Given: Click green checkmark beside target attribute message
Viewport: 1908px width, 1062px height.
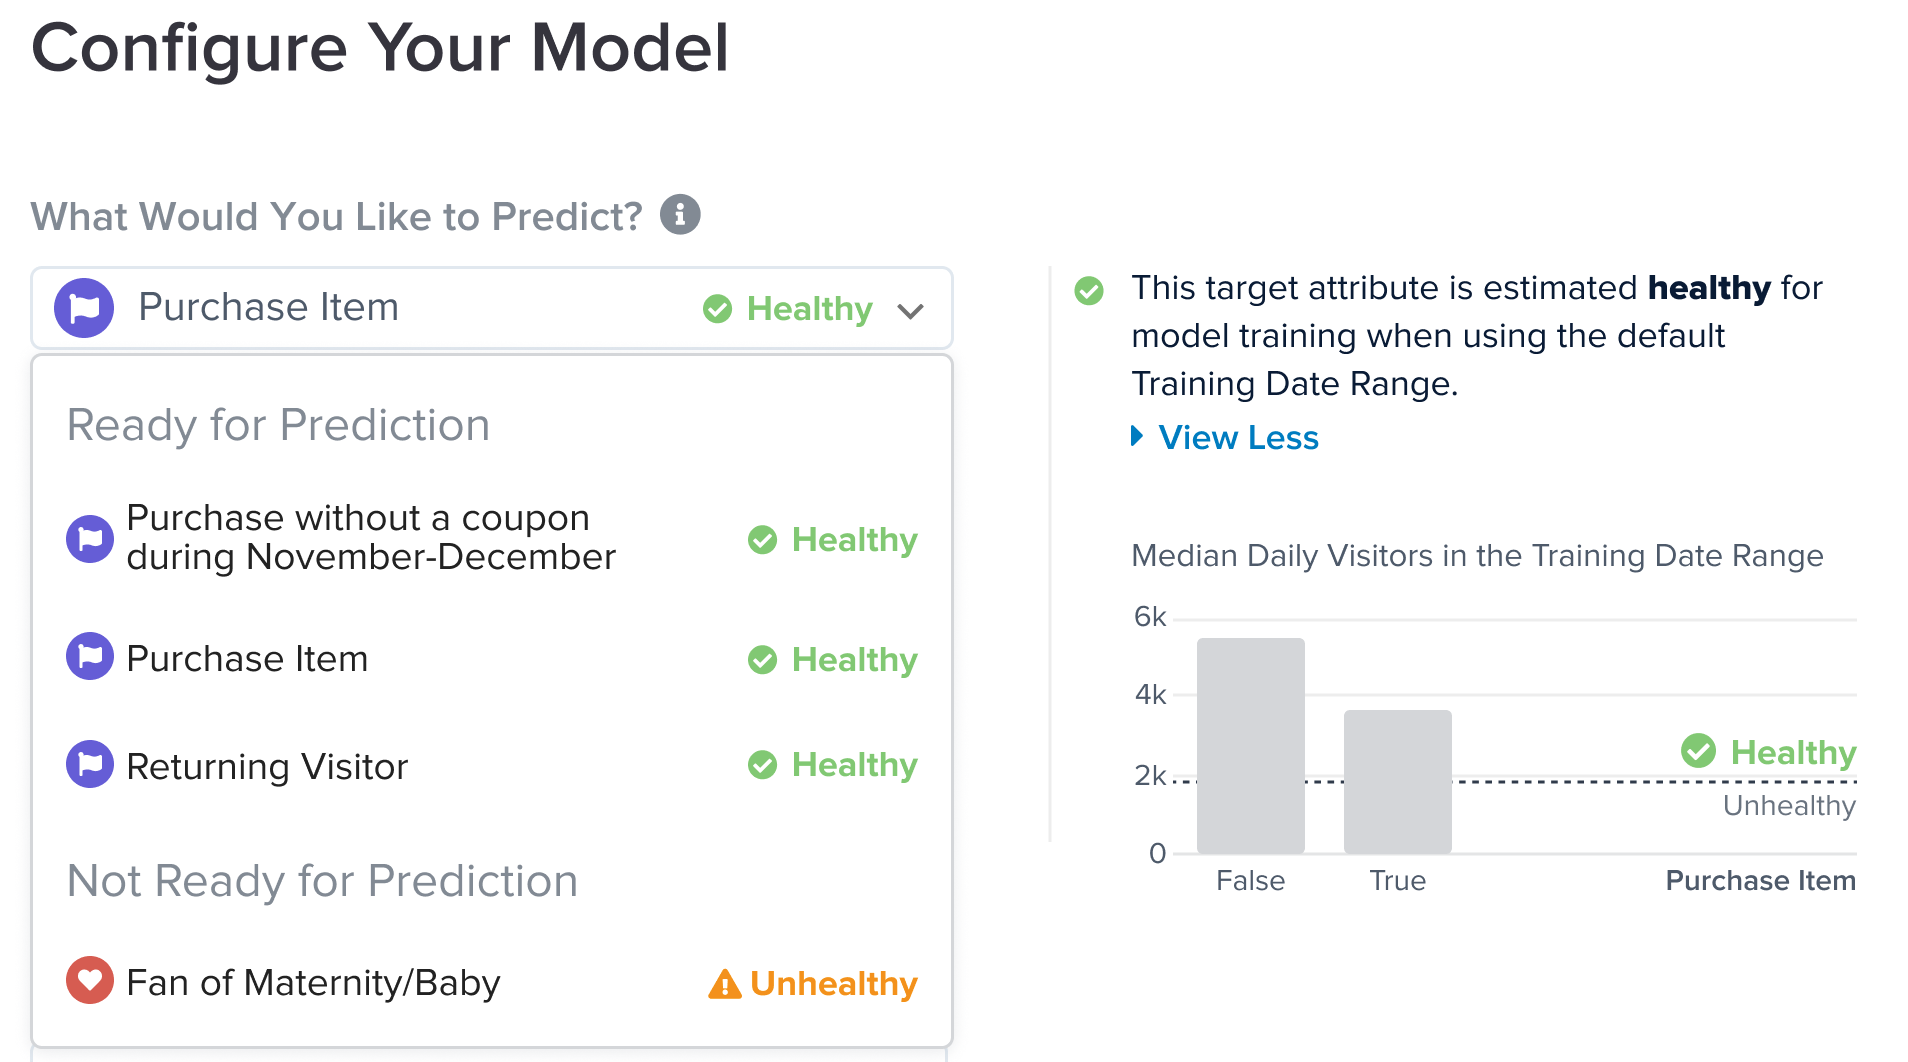Looking at the screenshot, I should [x=1089, y=291].
